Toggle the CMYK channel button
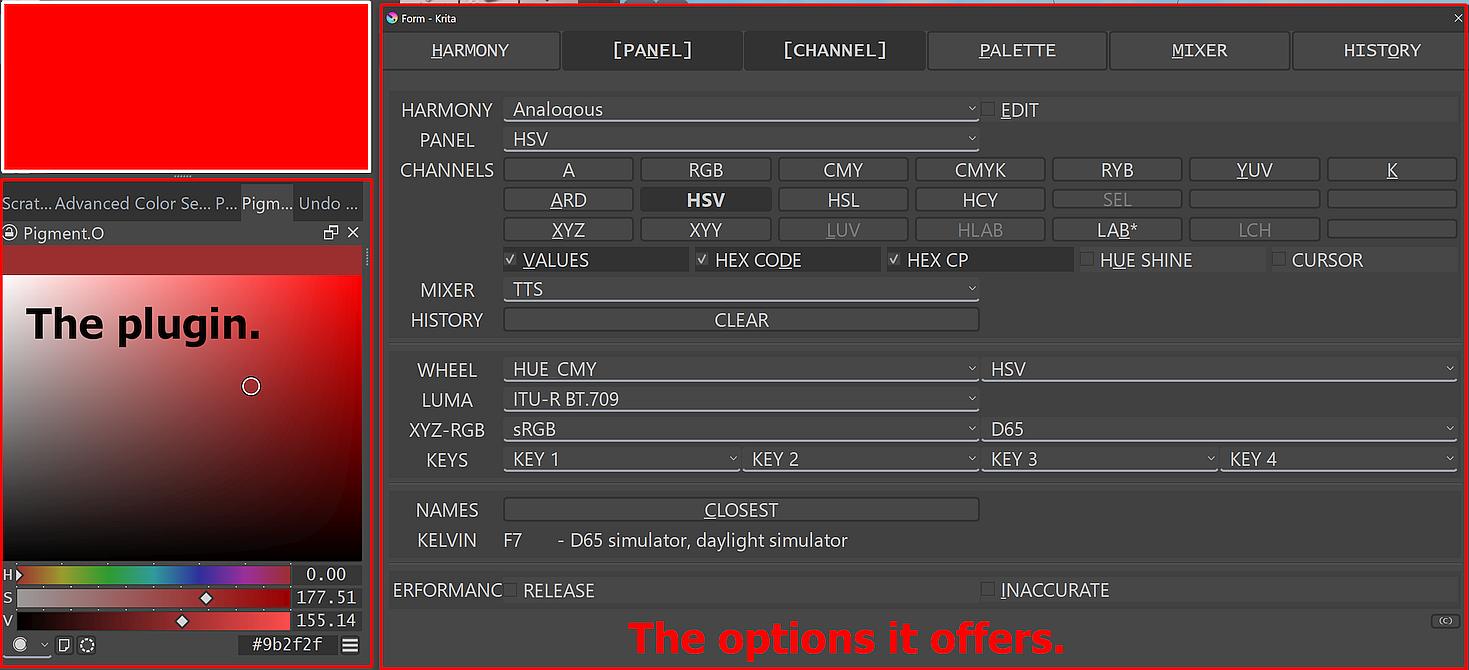The height and width of the screenshot is (670, 1469). tap(980, 170)
